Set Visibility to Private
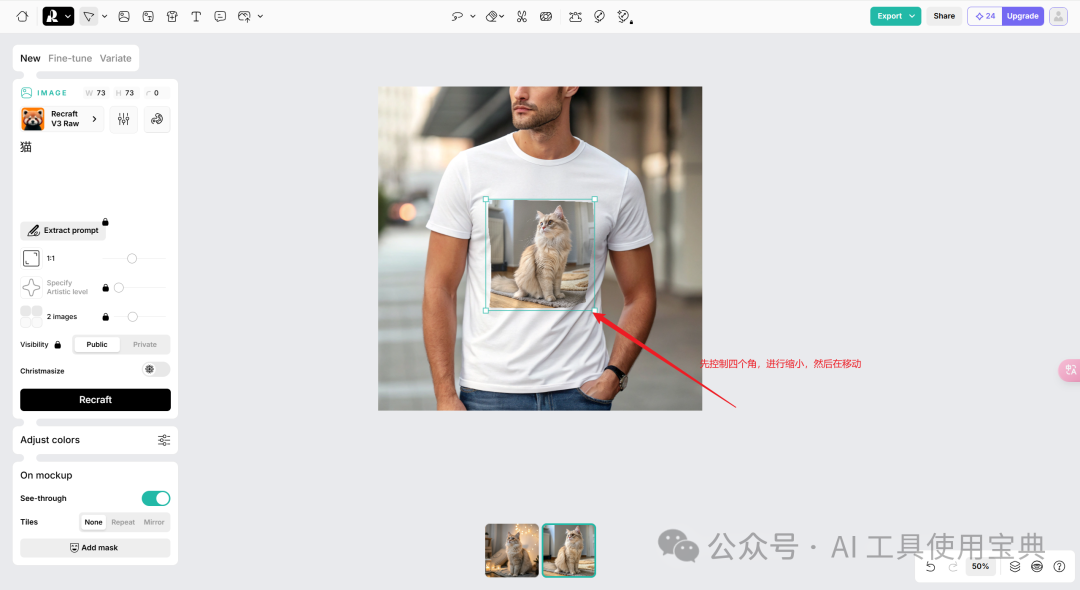Image resolution: width=1080 pixels, height=590 pixels. (145, 344)
